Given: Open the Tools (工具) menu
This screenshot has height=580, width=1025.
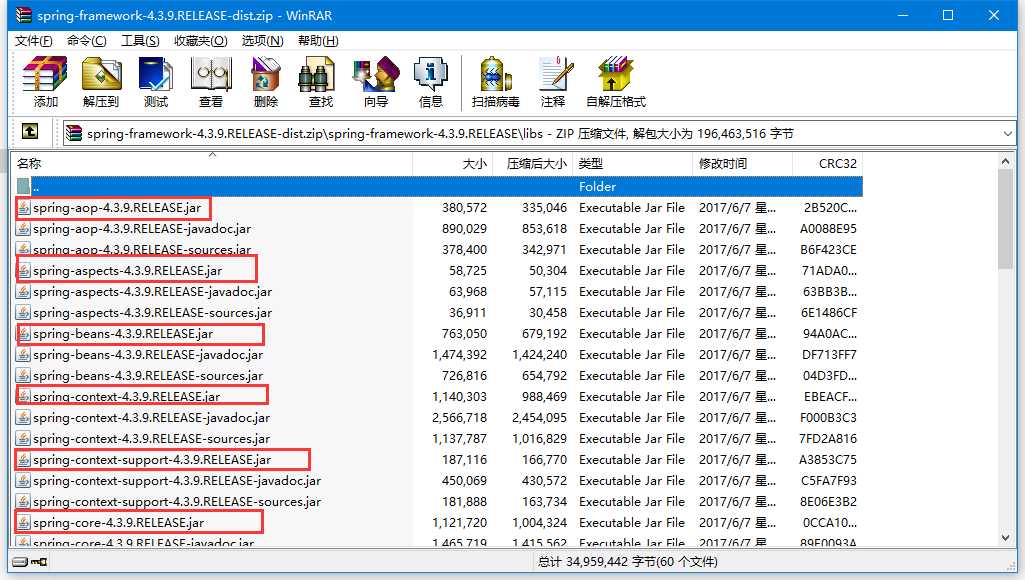Looking at the screenshot, I should [140, 41].
